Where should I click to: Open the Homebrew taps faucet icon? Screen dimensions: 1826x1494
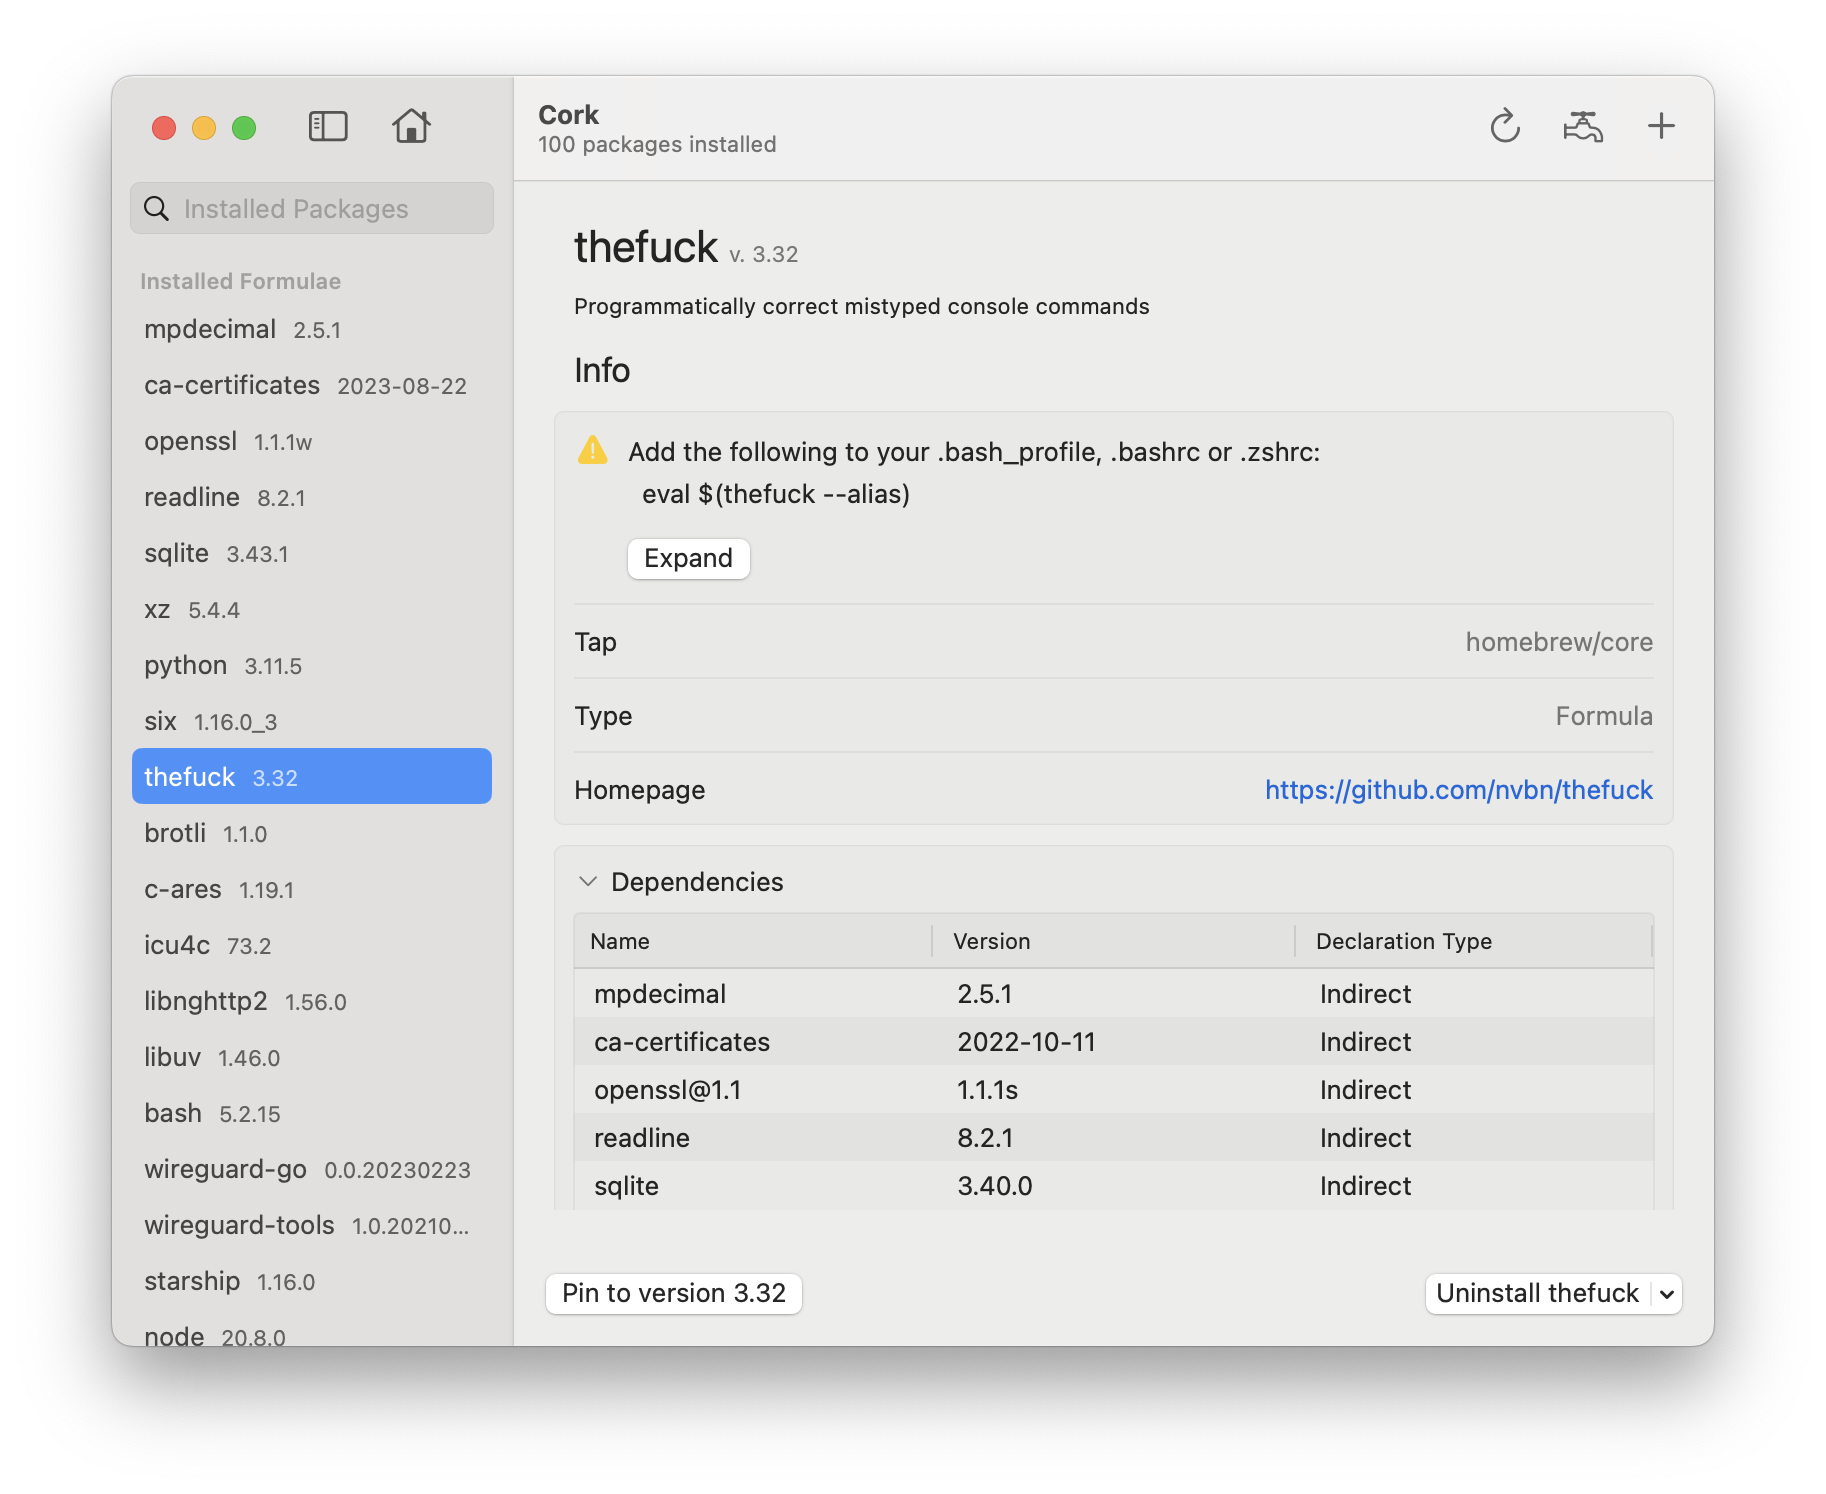point(1583,126)
